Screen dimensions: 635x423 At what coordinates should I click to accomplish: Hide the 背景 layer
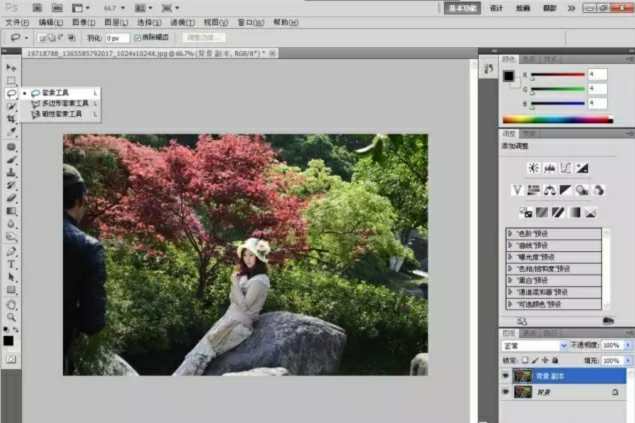pyautogui.click(x=505, y=392)
